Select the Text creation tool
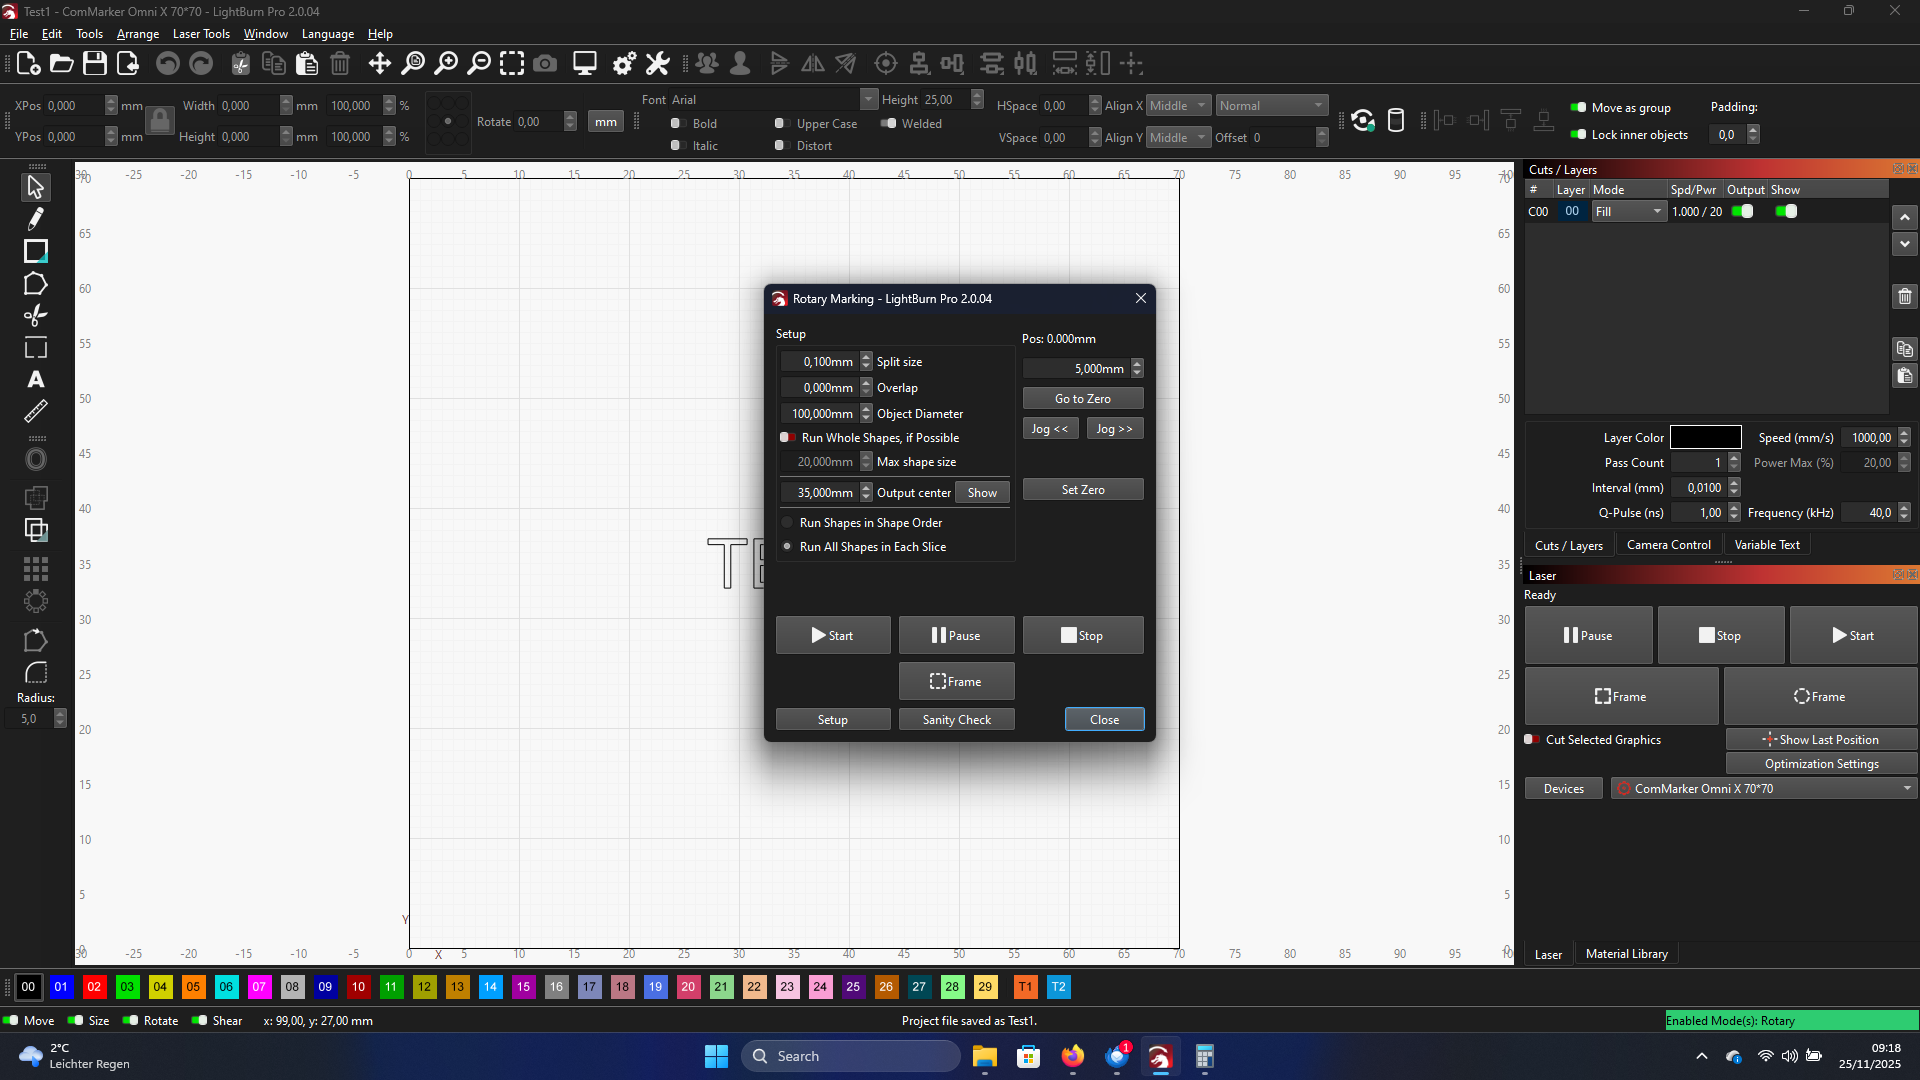The image size is (1920, 1080). pyautogui.click(x=36, y=380)
